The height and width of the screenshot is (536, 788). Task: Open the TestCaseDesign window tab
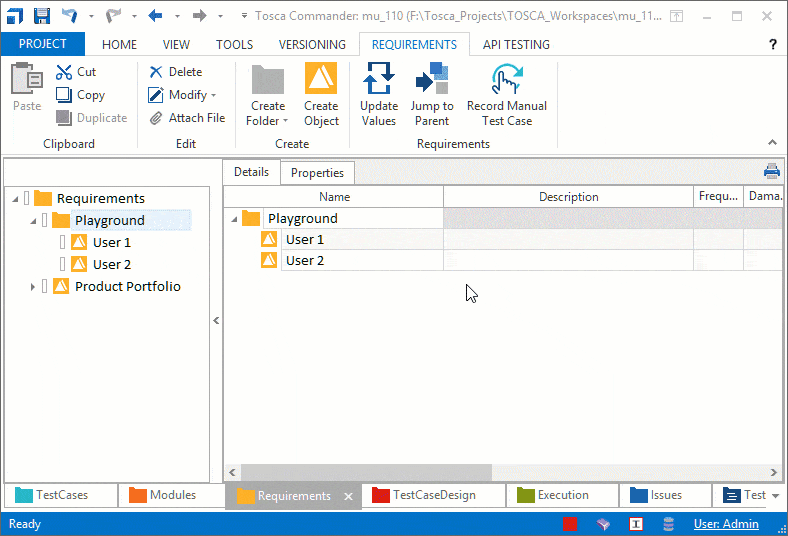pos(434,495)
